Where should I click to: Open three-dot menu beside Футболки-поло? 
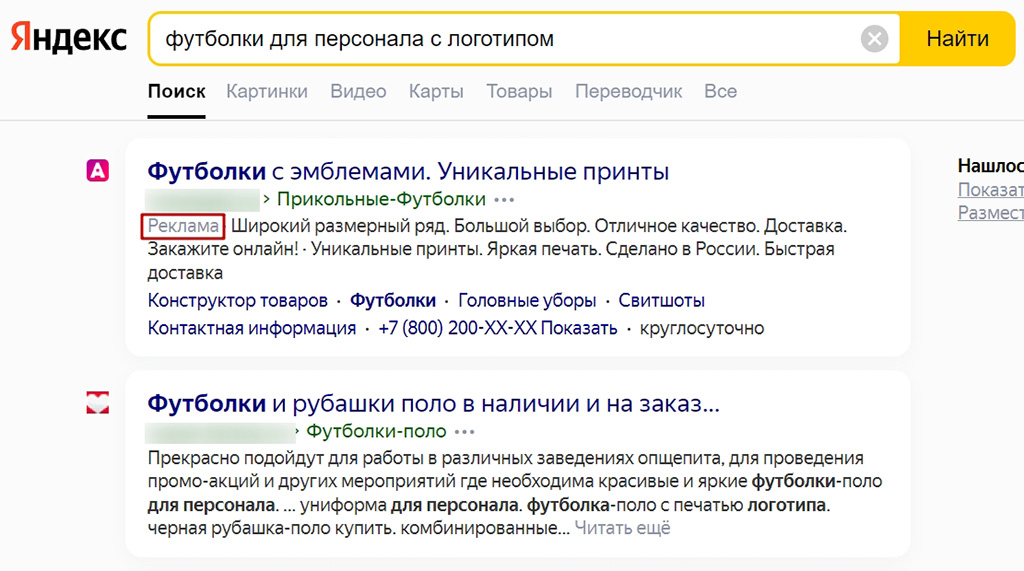[x=464, y=432]
